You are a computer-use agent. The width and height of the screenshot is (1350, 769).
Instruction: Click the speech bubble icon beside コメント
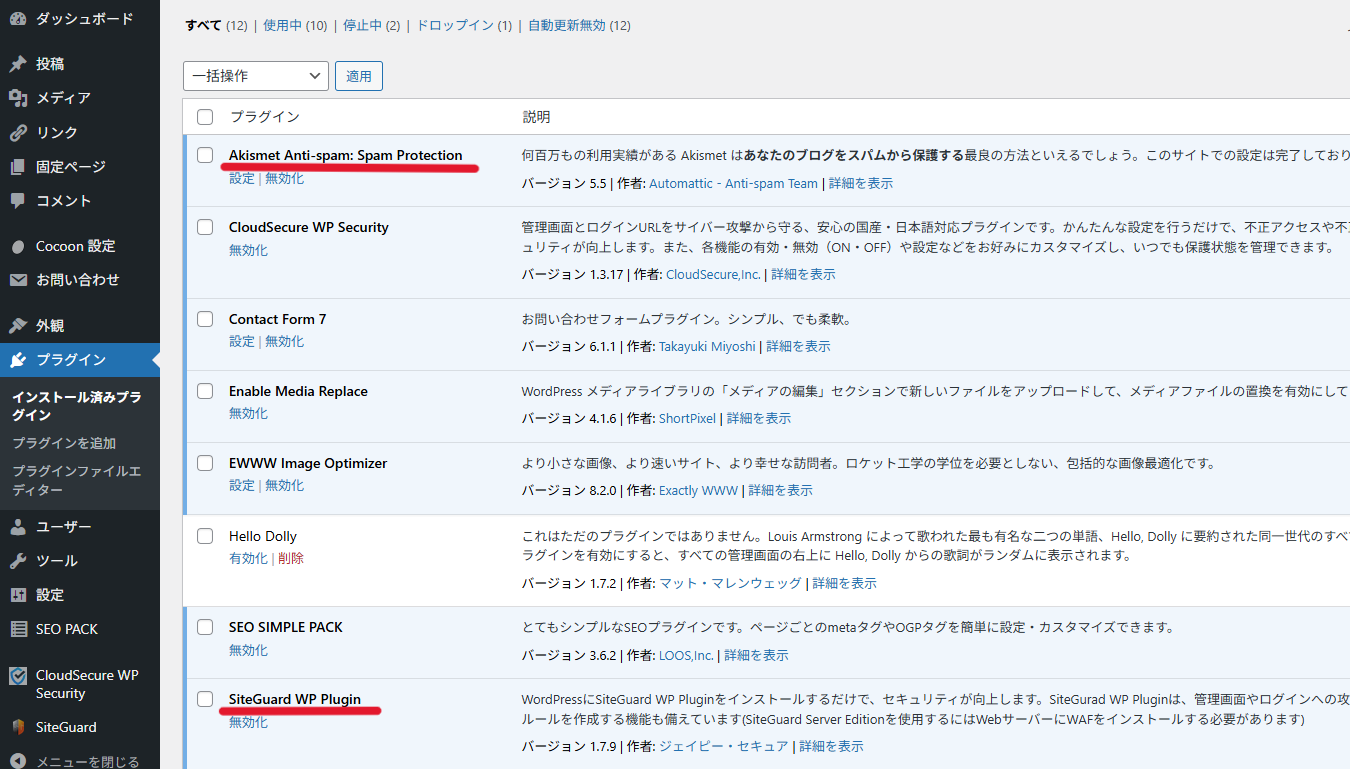pos(18,201)
